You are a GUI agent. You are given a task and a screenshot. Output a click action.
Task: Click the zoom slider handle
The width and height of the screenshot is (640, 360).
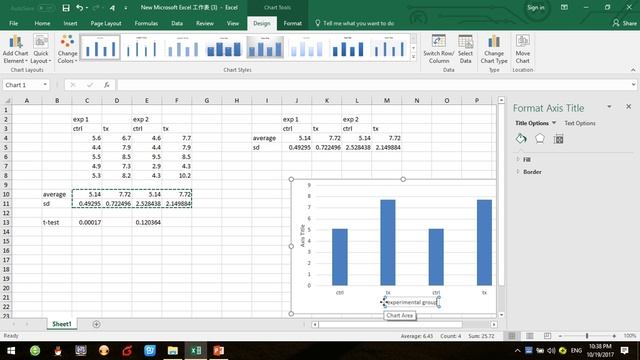587,336
